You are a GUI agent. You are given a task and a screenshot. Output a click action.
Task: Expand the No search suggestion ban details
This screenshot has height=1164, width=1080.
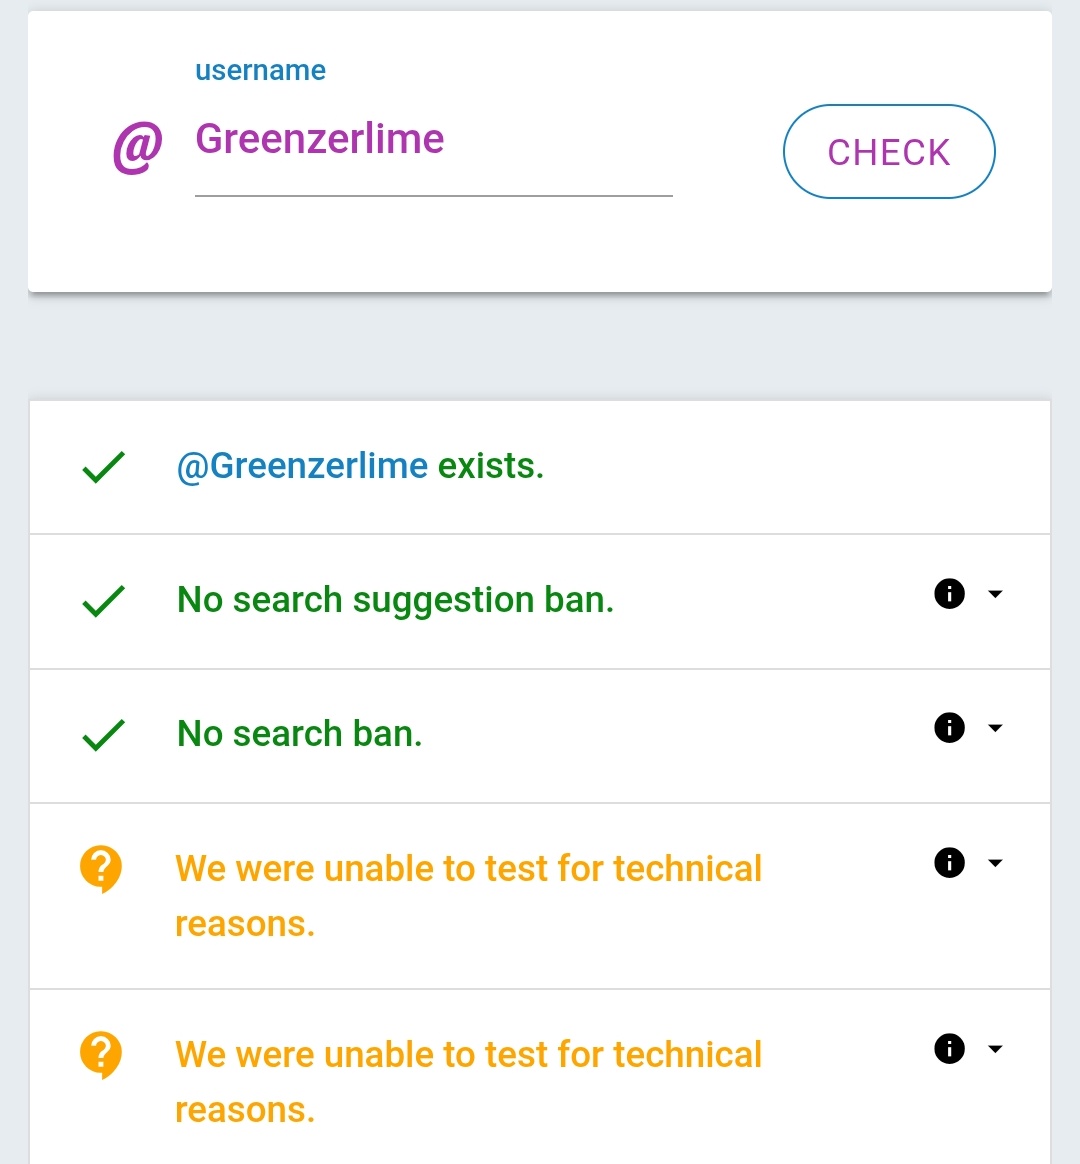coord(995,594)
